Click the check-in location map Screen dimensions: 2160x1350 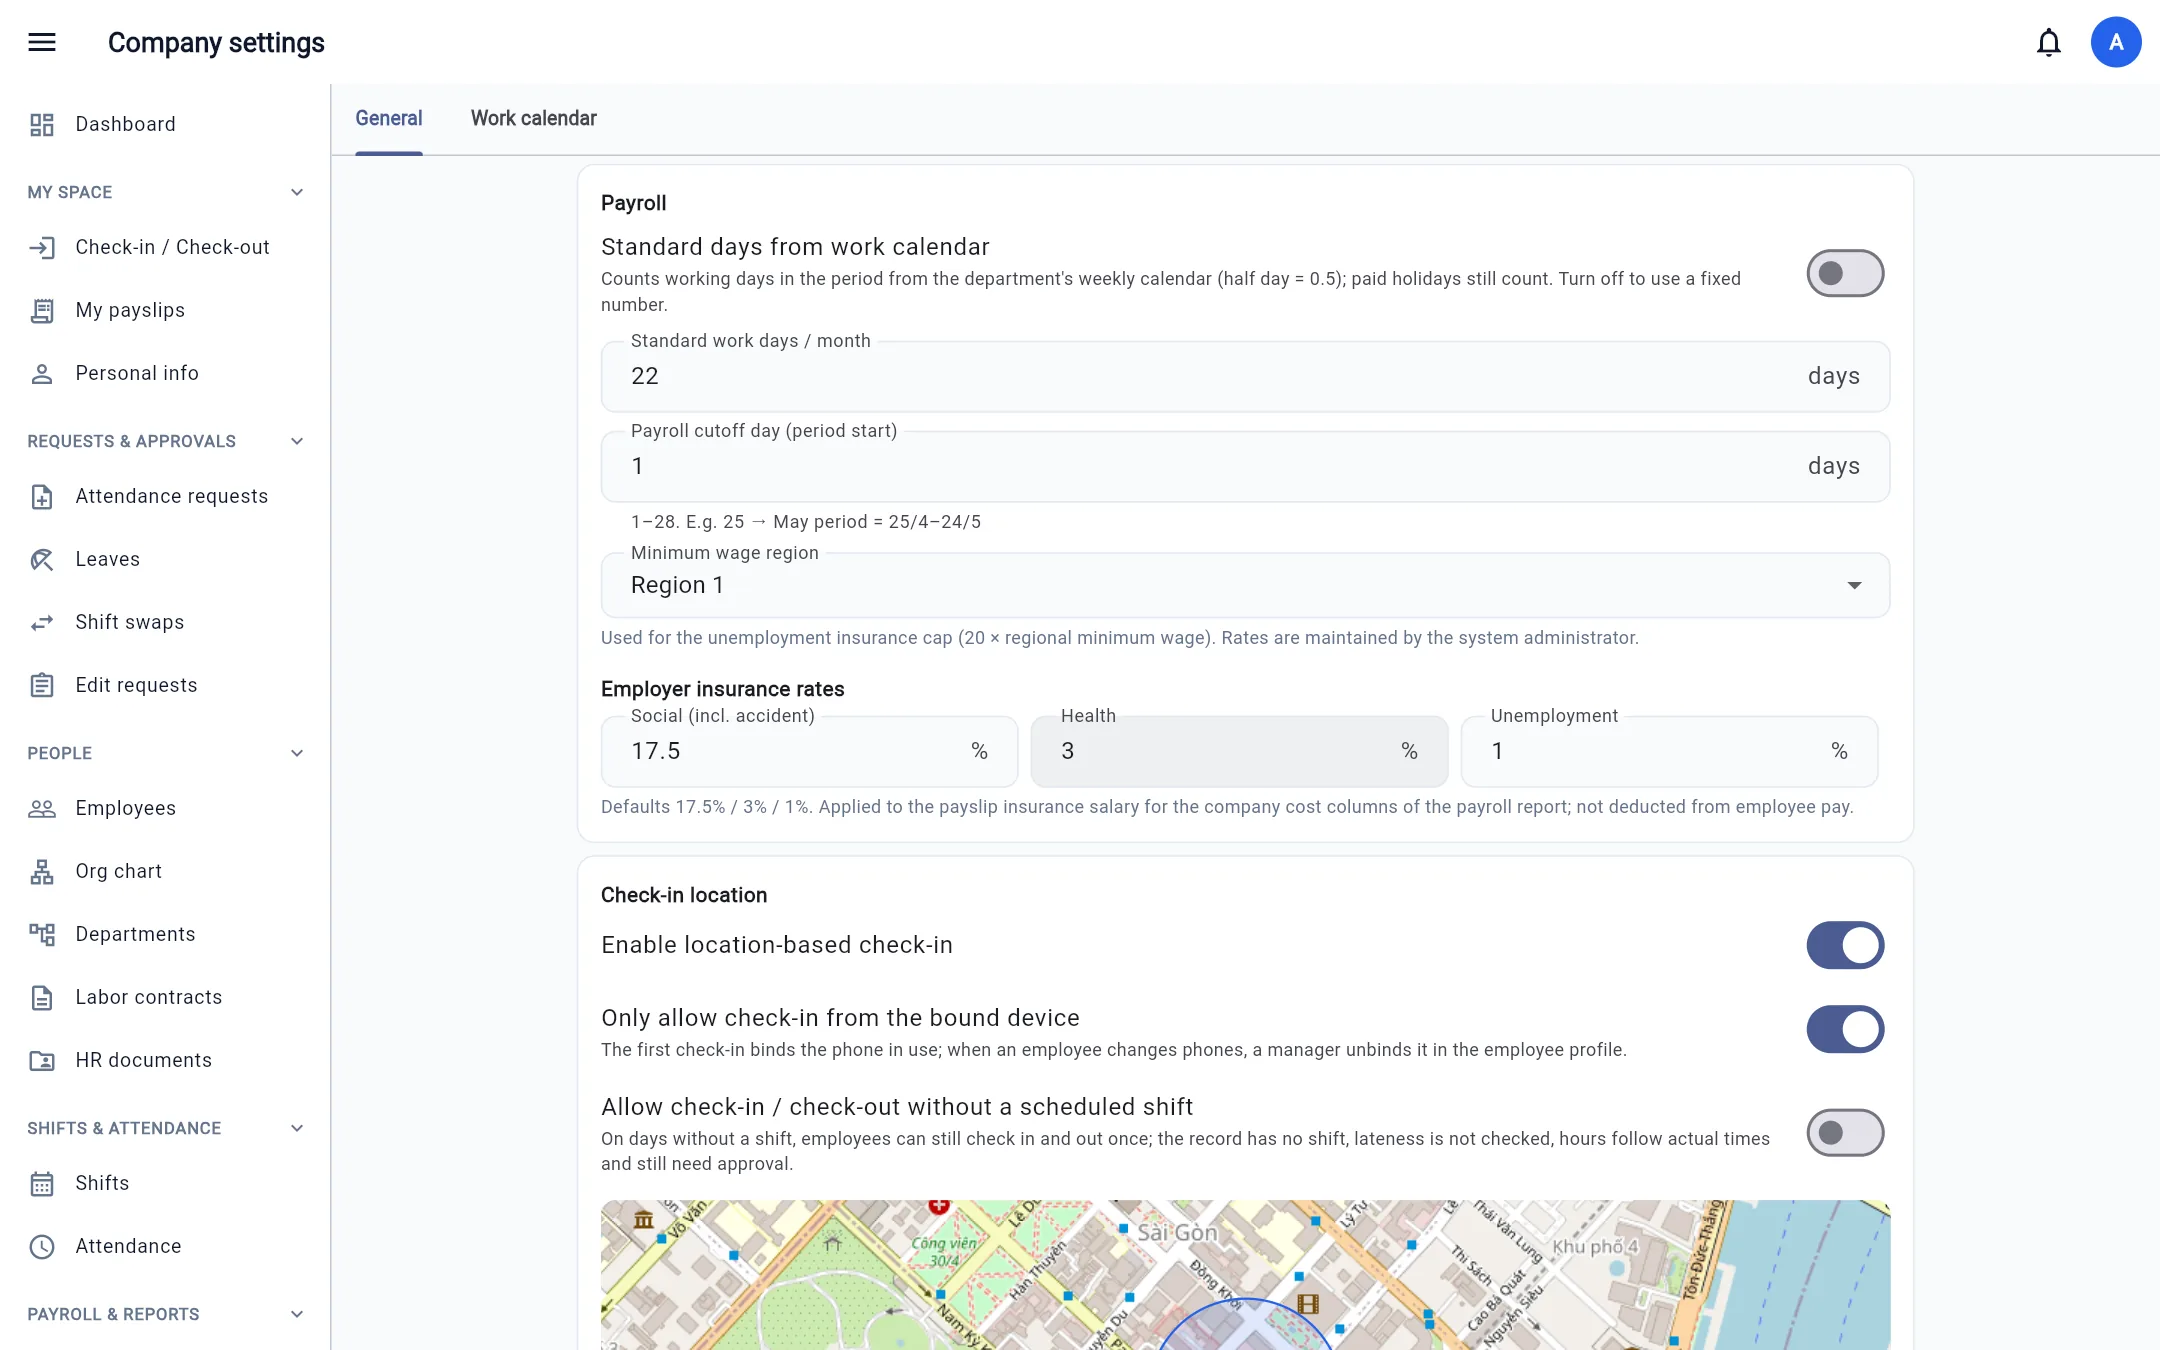coord(1245,1275)
